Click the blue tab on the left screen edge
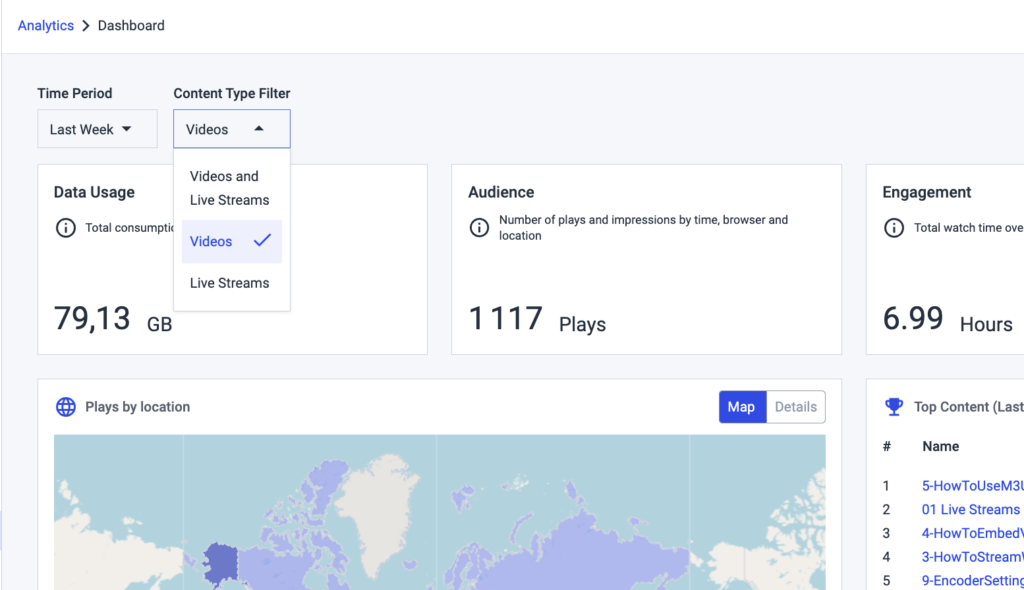 (x=3, y=529)
